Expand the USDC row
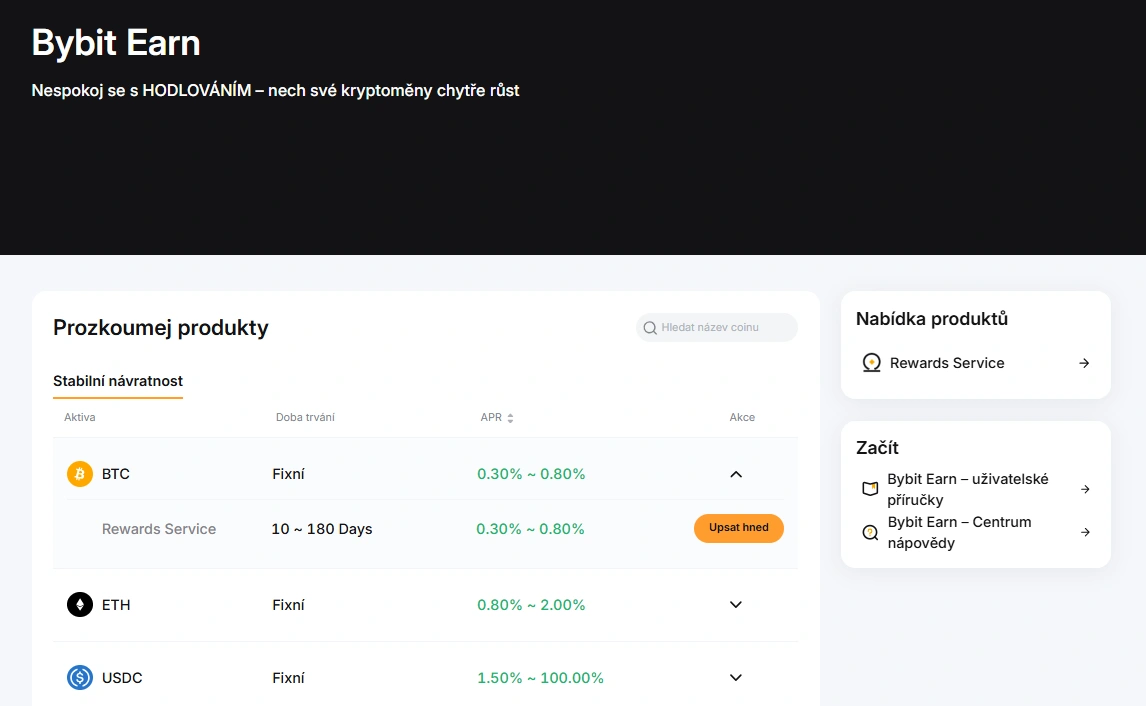 pyautogui.click(x=736, y=678)
